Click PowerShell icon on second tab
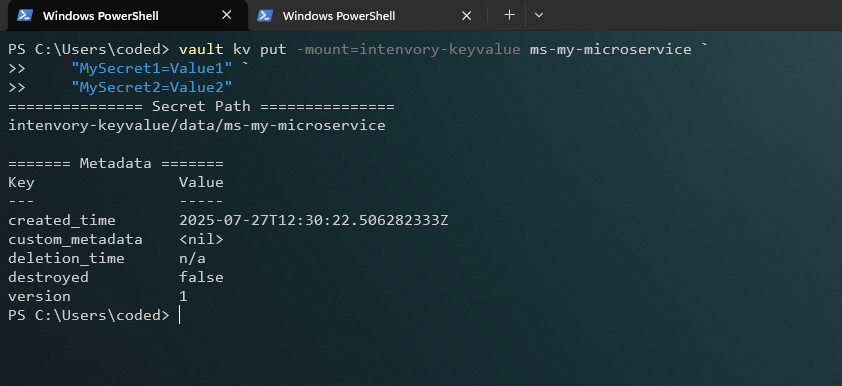The height and width of the screenshot is (386, 842). click(x=265, y=16)
